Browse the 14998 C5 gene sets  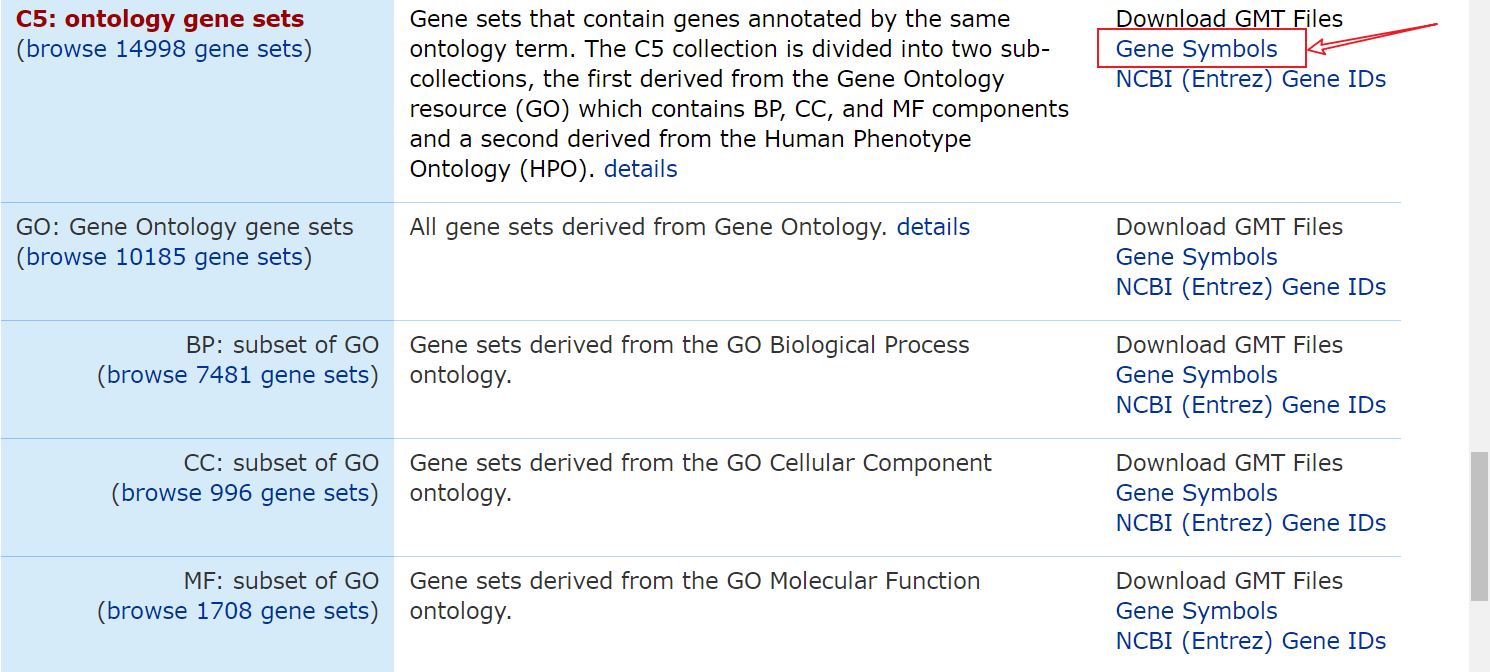click(x=164, y=49)
